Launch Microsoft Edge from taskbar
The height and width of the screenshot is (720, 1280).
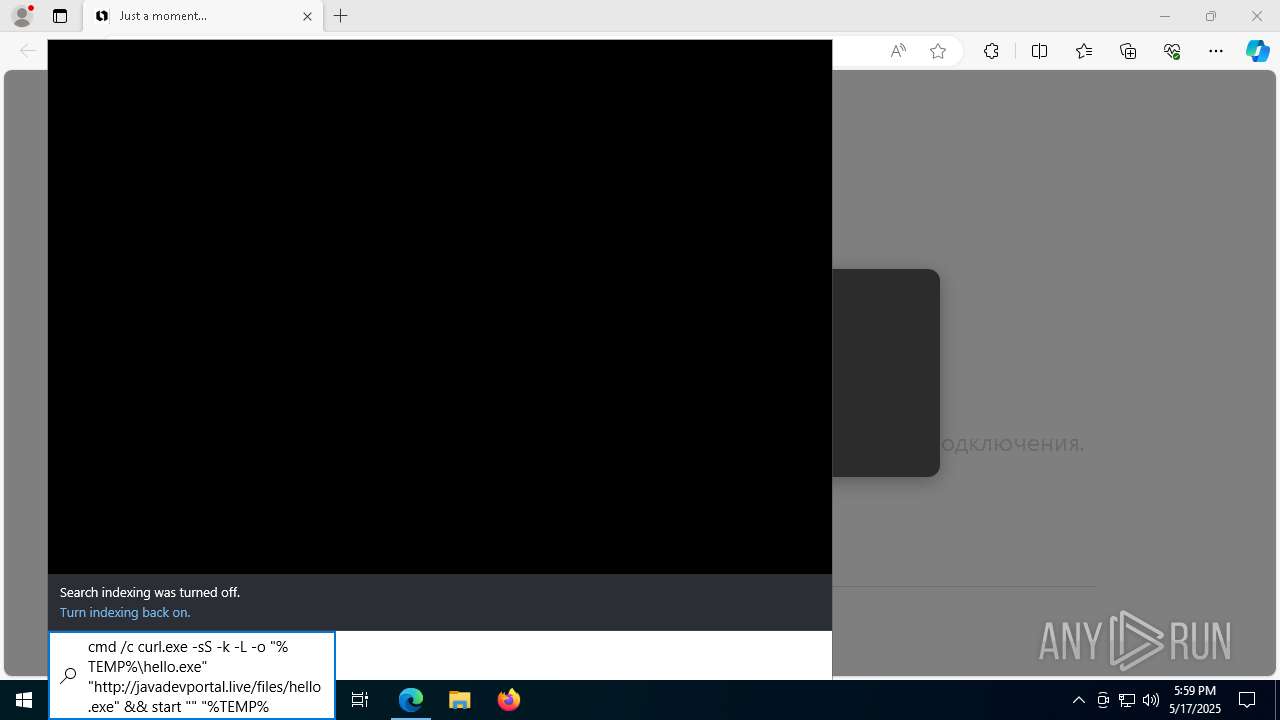411,700
